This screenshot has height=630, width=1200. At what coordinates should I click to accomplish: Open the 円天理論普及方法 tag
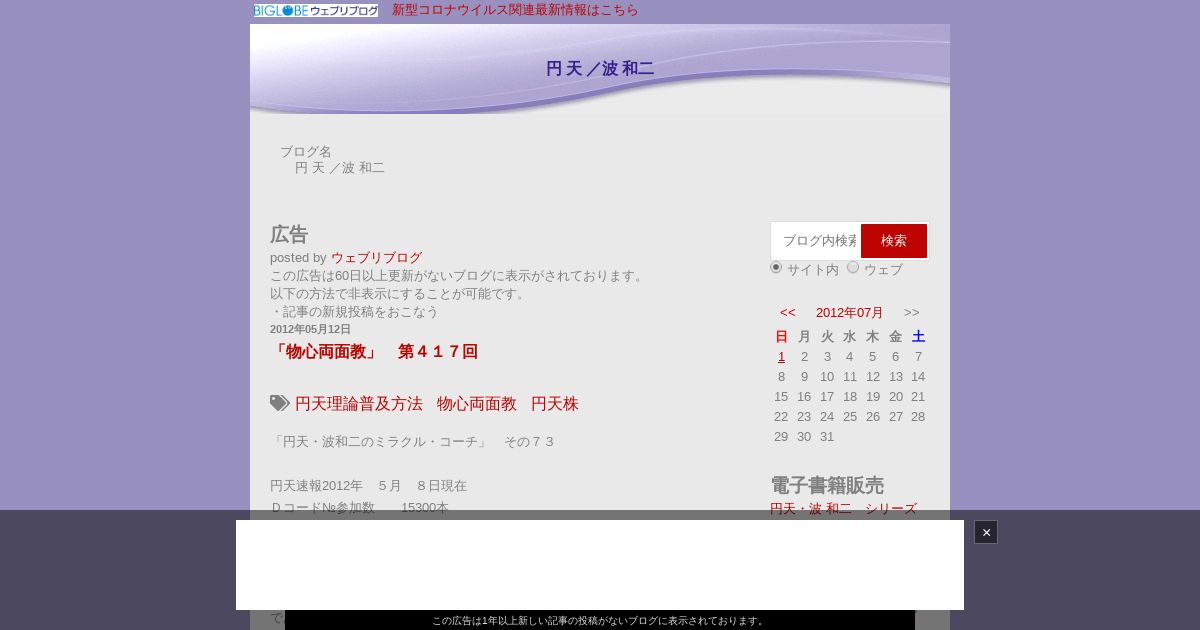359,404
